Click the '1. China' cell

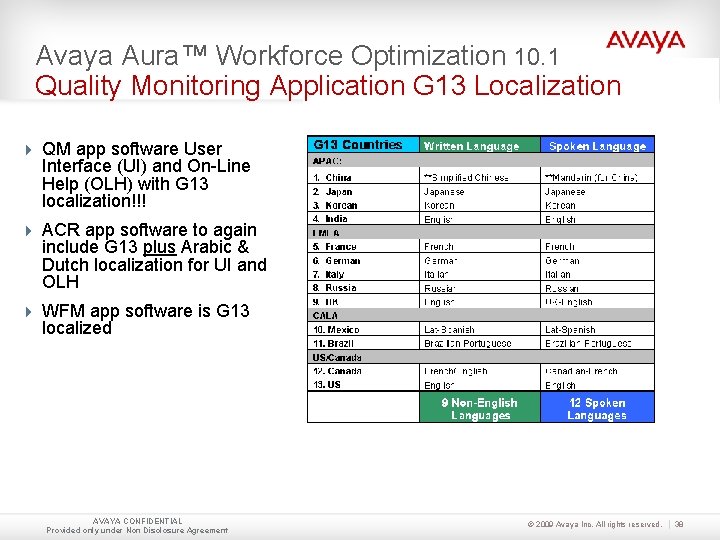(x=363, y=177)
